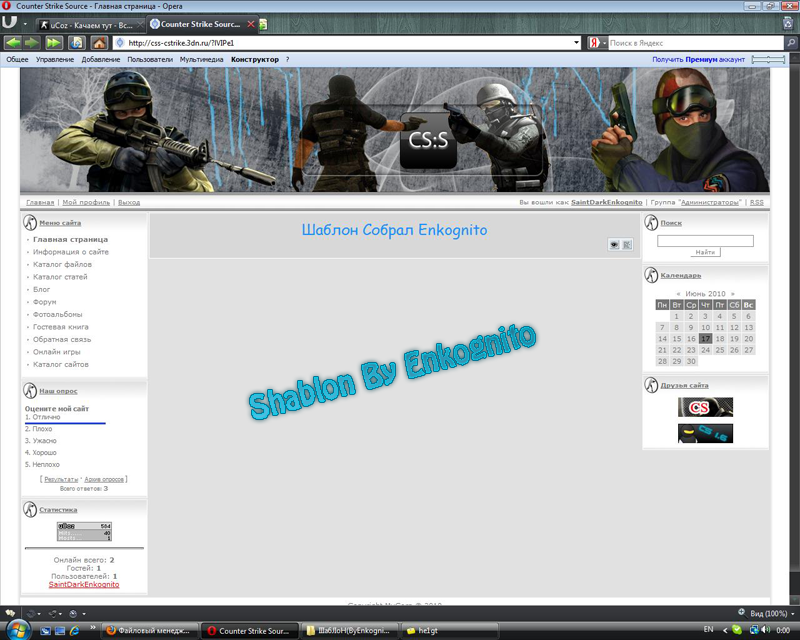Go forward with the green right arrow
Viewport: 800px width, 640px height.
32,43
